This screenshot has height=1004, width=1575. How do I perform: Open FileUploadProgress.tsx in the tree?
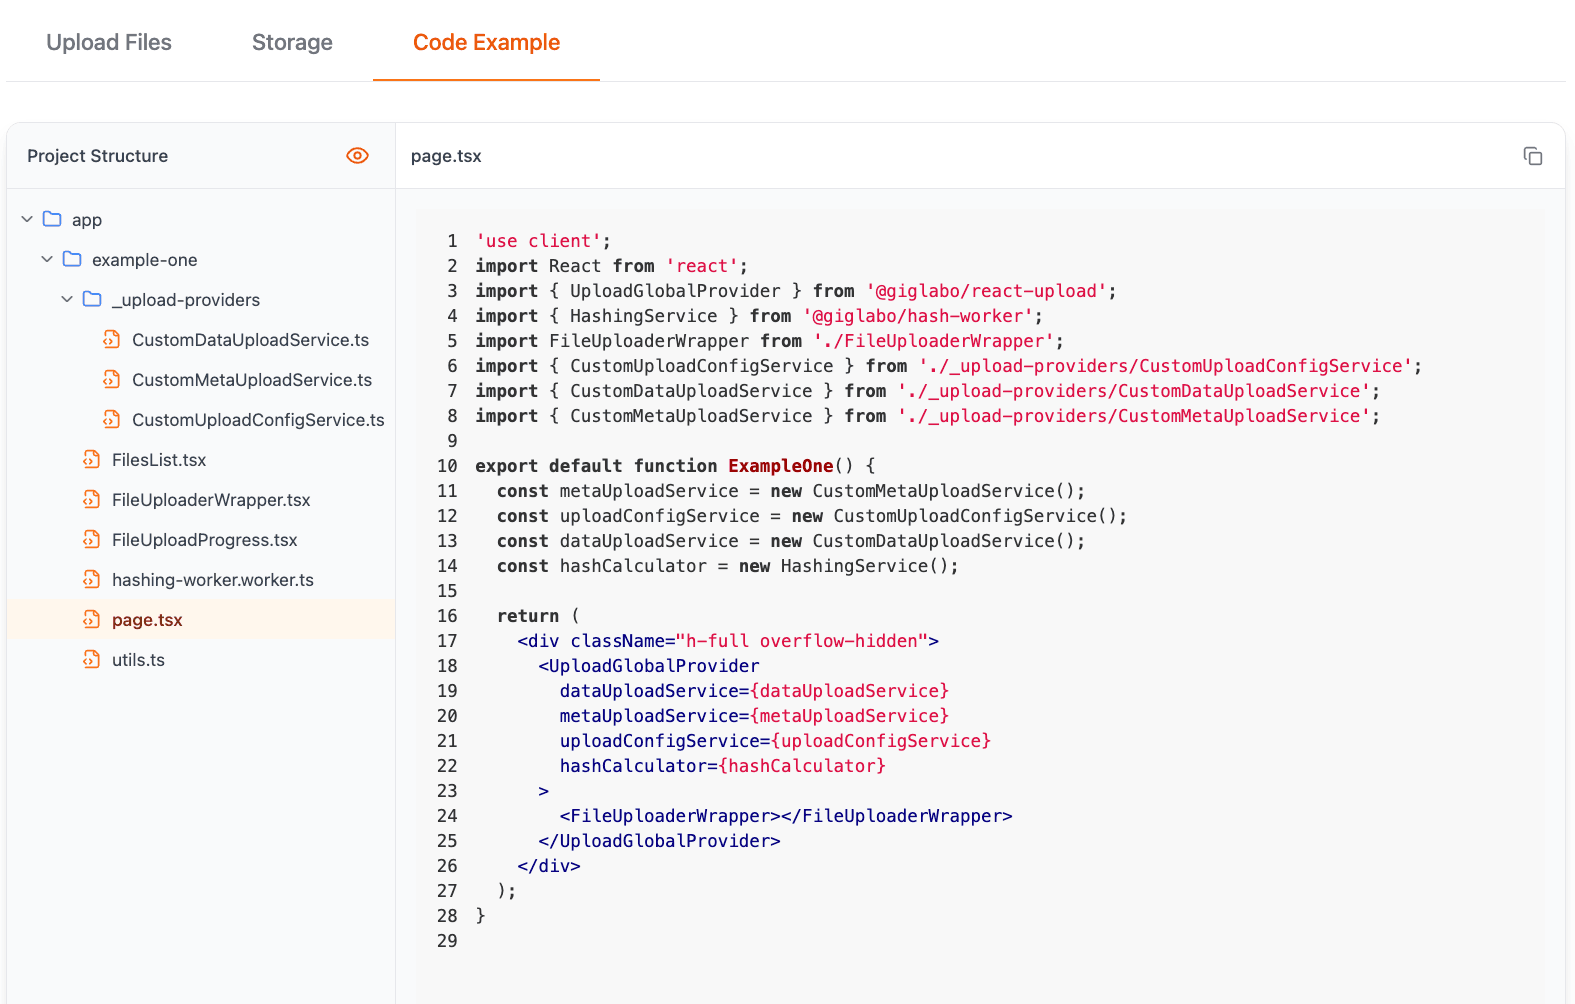205,540
